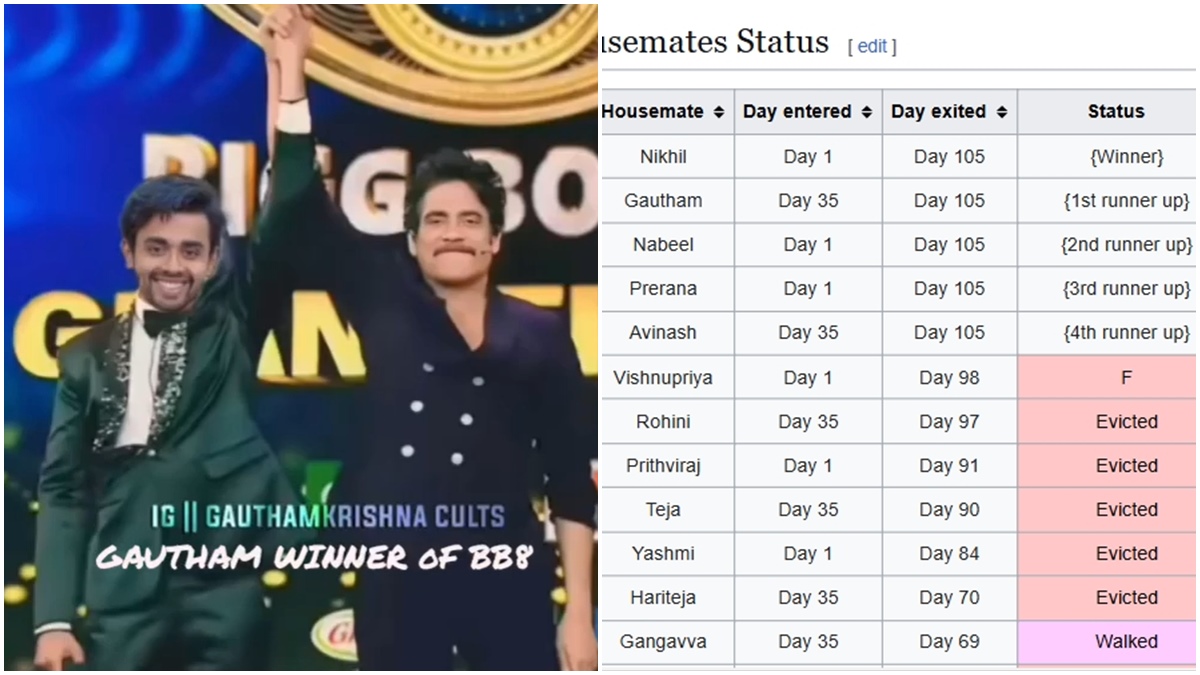Image resolution: width=1200 pixels, height=675 pixels.
Task: Click the 1st runner up status cell
Action: (1126, 200)
